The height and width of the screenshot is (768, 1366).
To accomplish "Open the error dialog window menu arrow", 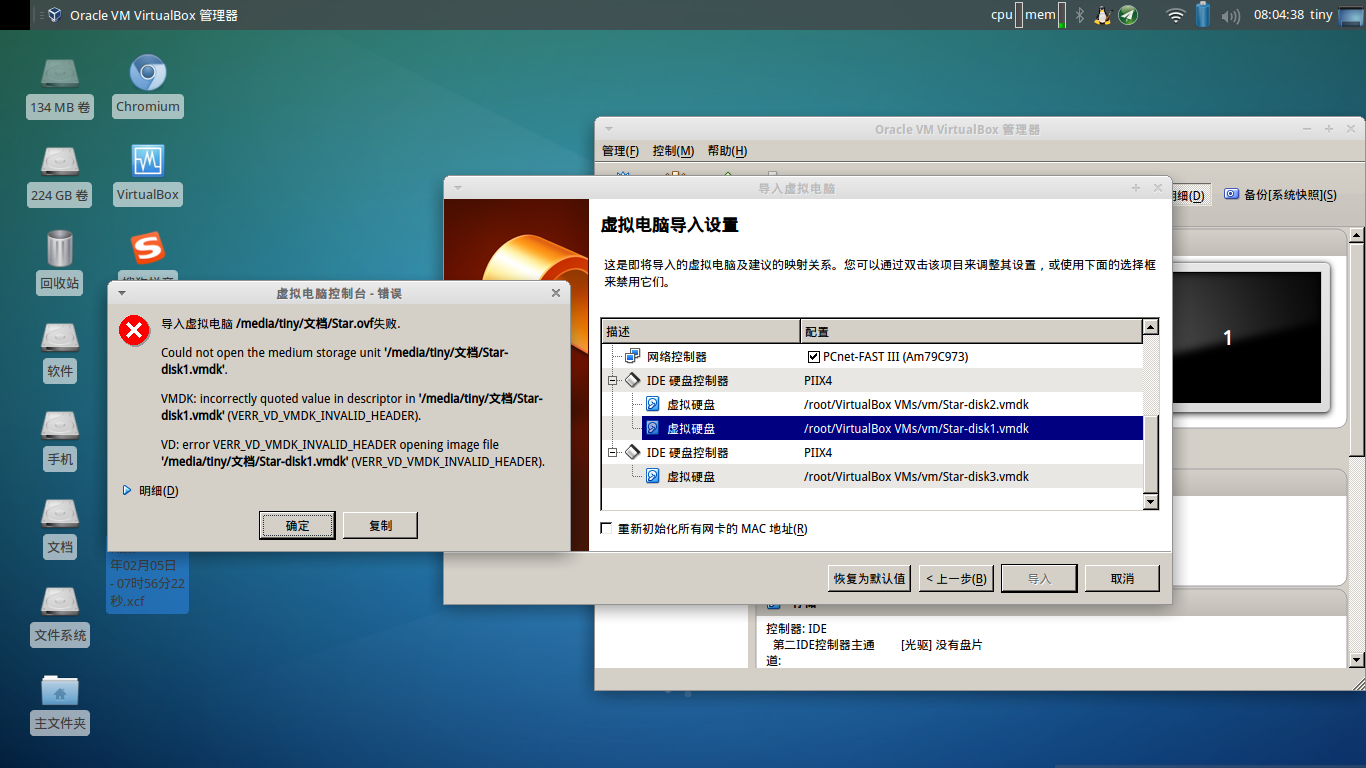I will [x=121, y=293].
